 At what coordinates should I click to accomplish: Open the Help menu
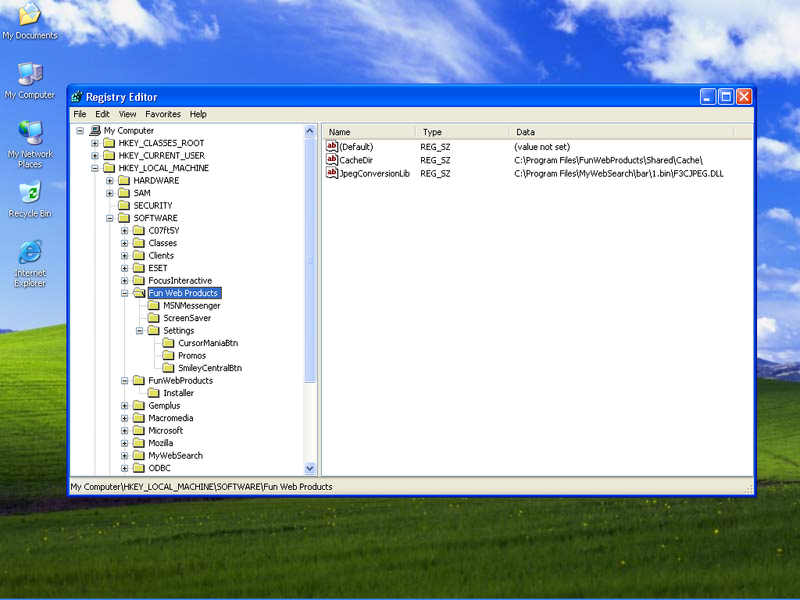pyautogui.click(x=198, y=114)
